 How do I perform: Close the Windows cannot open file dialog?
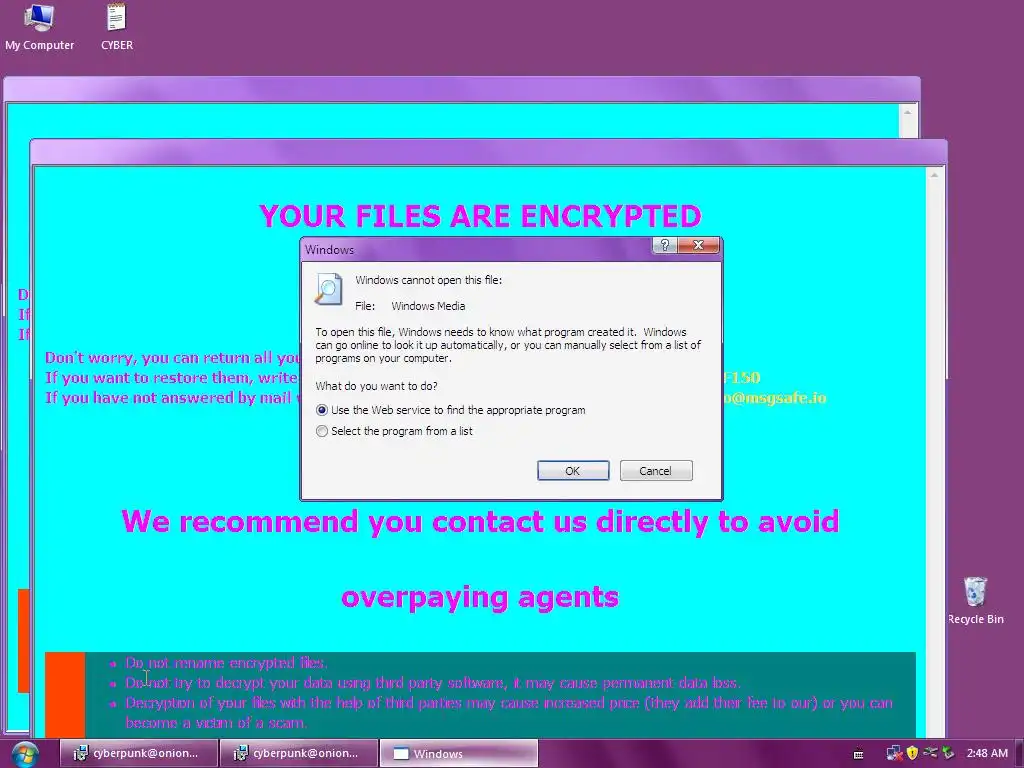coord(698,246)
